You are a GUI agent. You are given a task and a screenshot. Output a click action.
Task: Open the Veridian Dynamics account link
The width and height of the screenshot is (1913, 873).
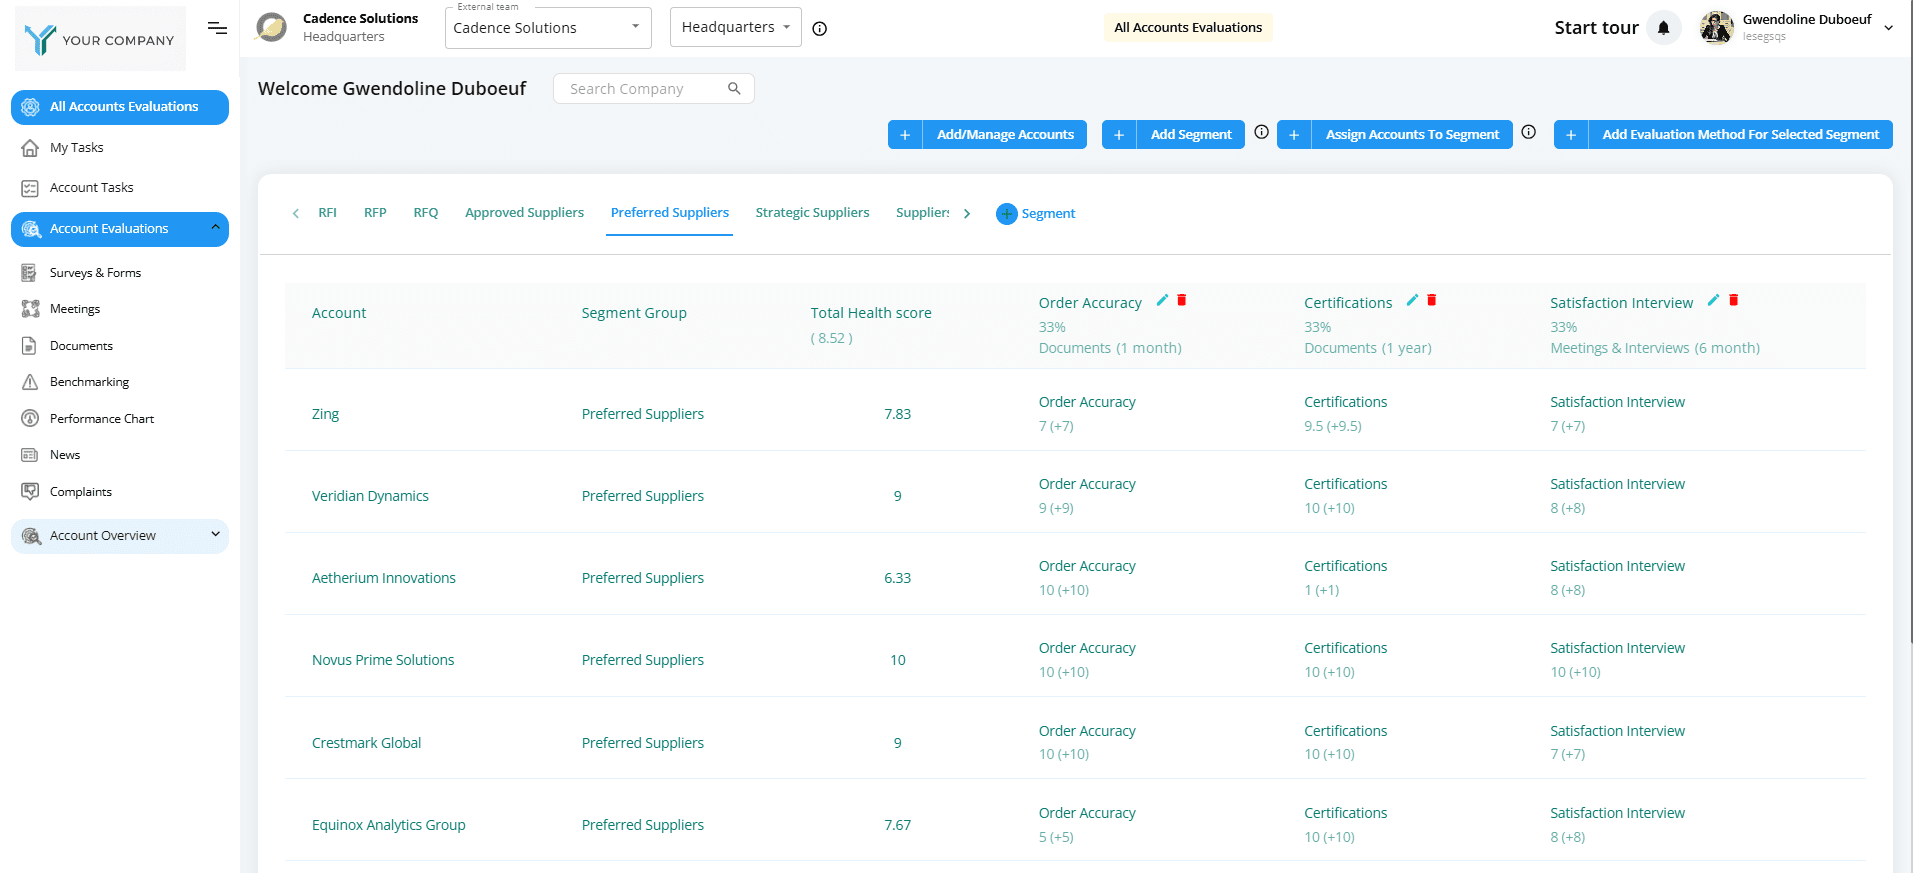click(370, 496)
